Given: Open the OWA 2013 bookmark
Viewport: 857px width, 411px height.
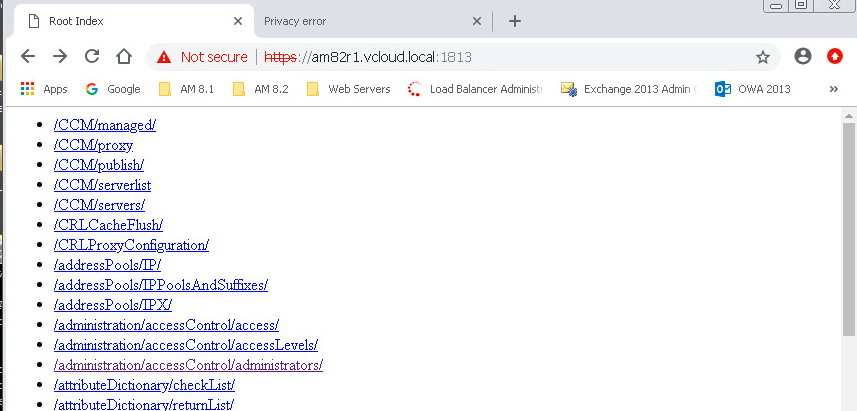Looking at the screenshot, I should 753,89.
